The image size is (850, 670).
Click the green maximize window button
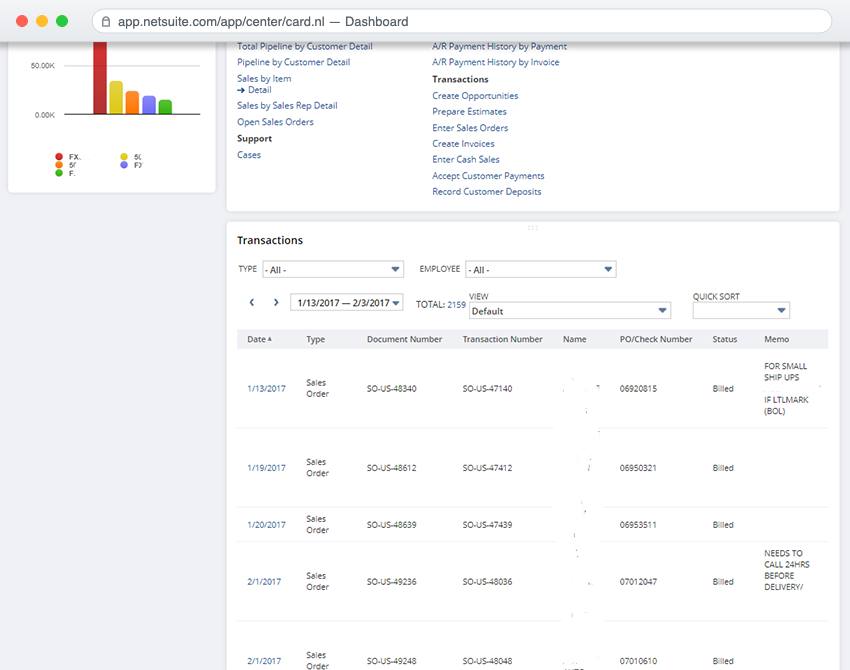[62, 21]
